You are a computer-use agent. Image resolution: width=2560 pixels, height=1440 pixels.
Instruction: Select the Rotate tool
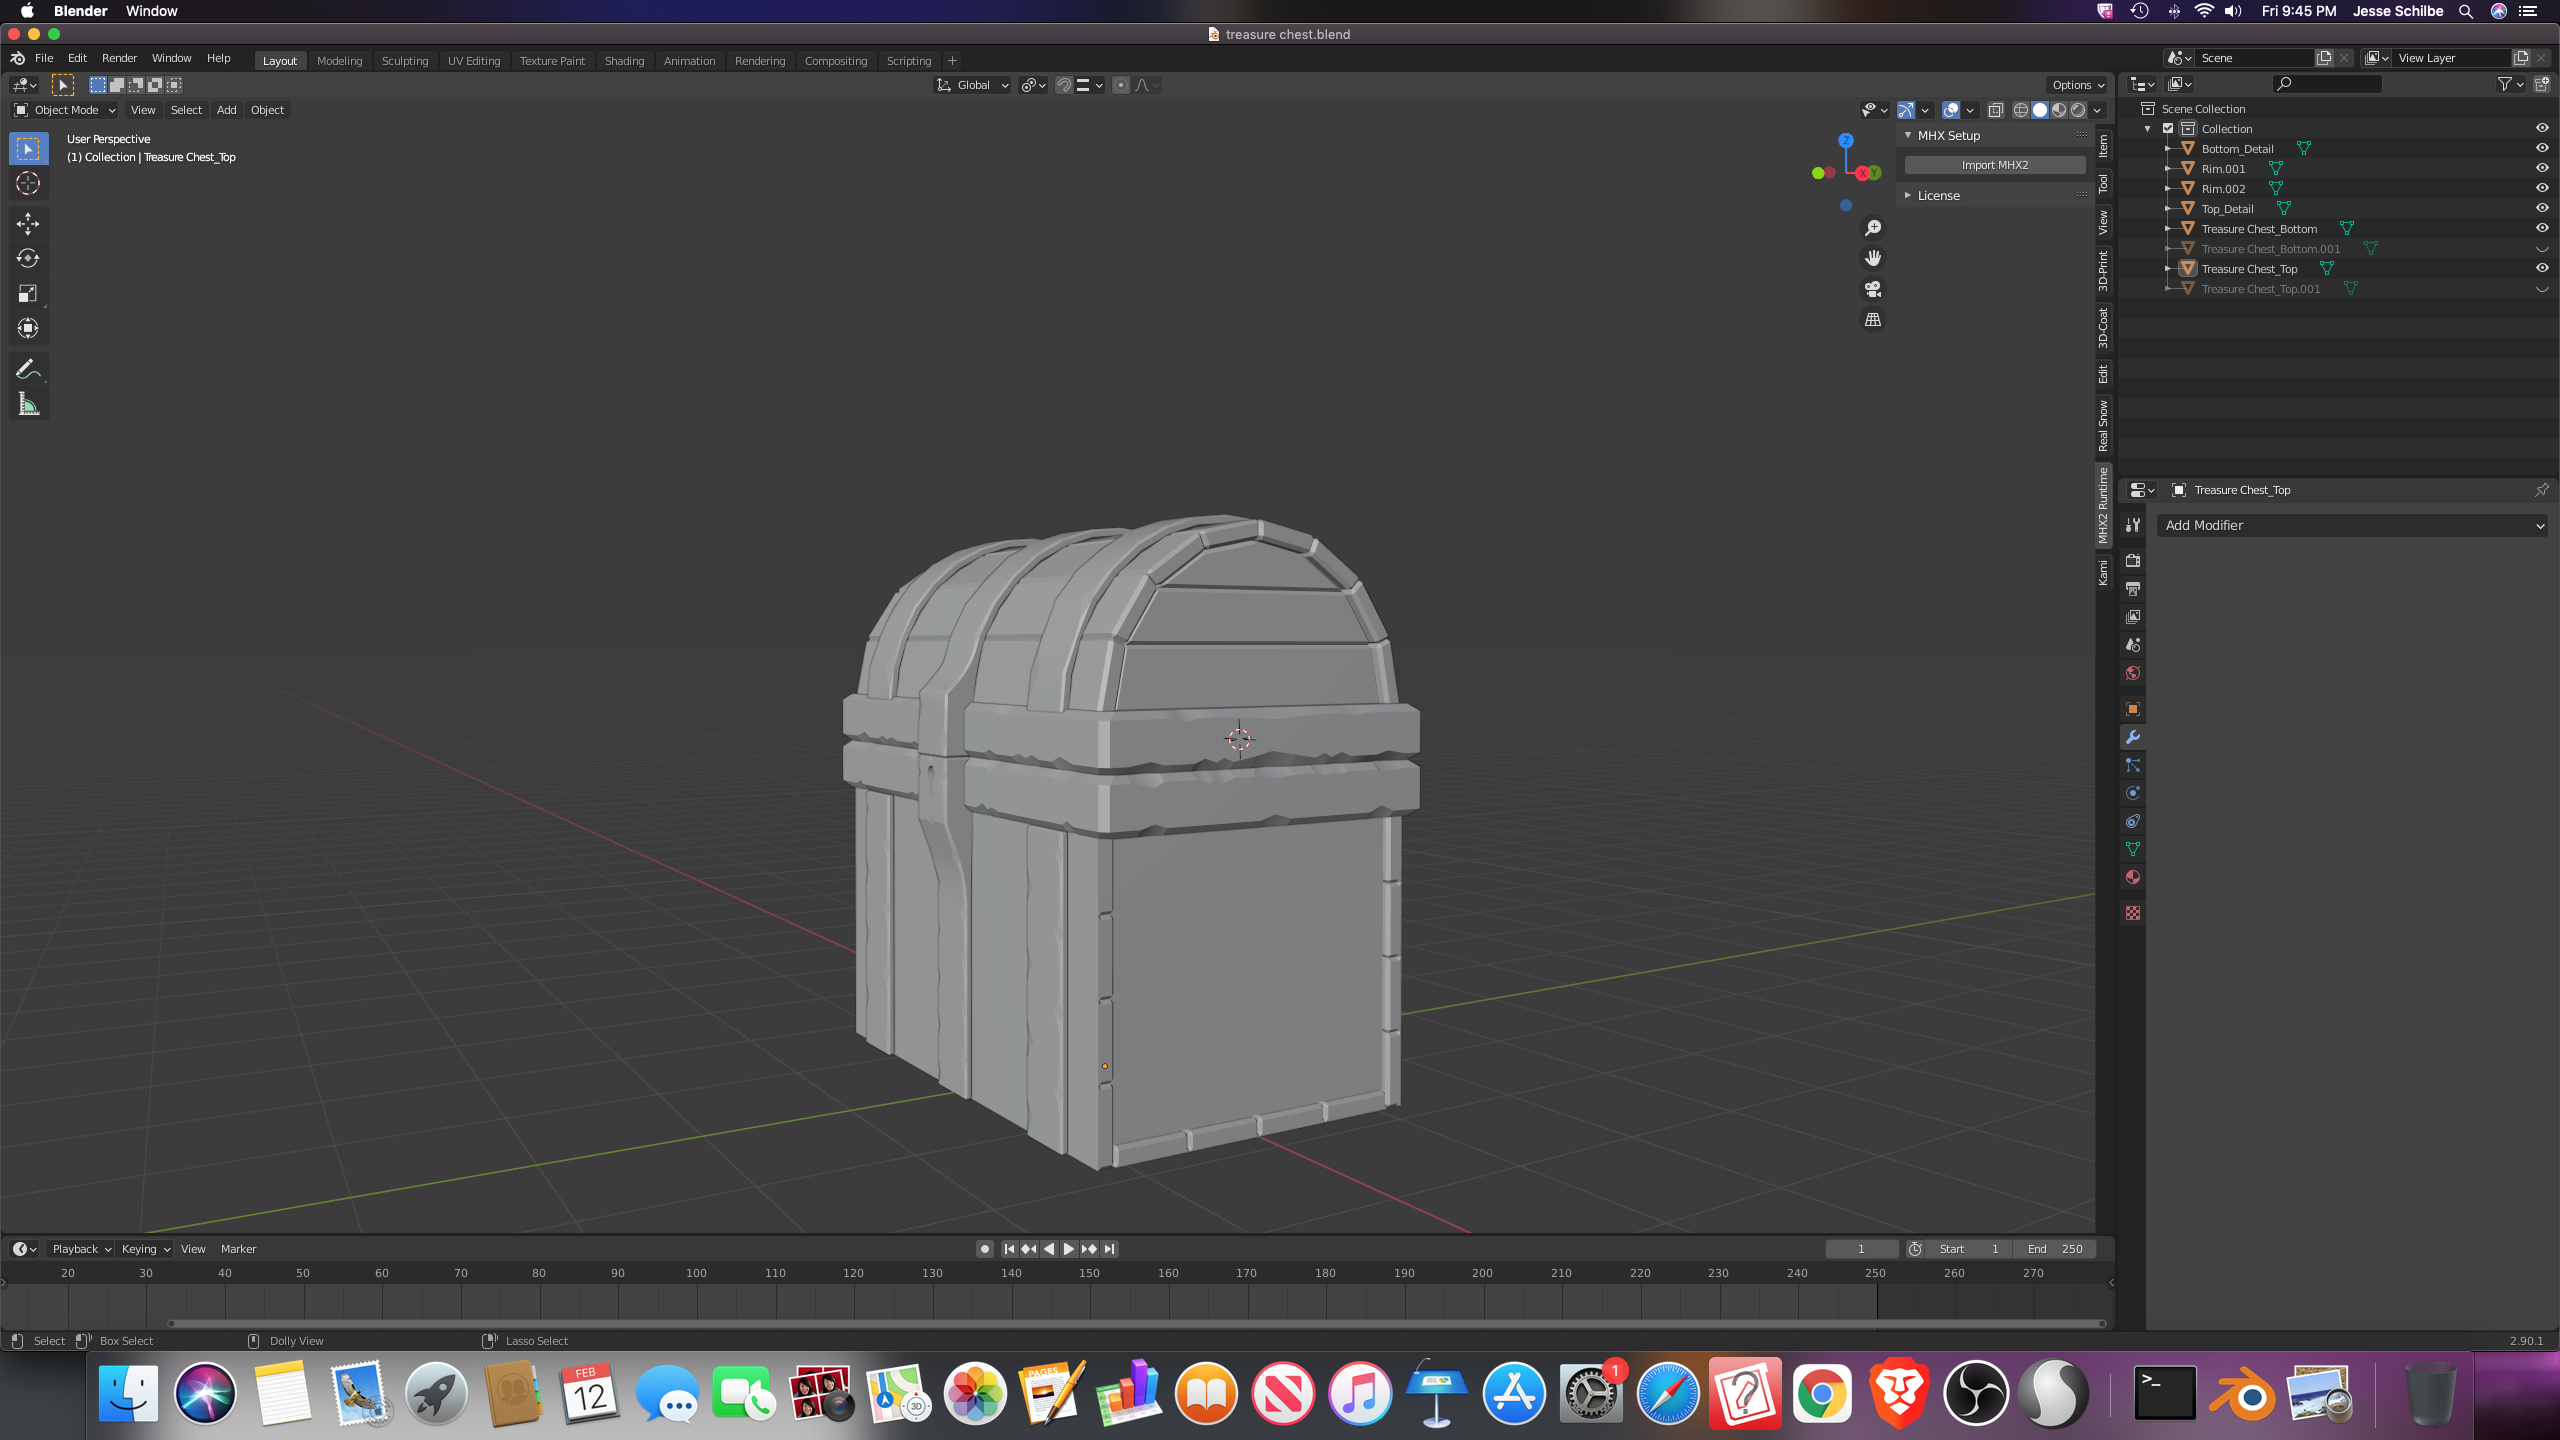[28, 258]
